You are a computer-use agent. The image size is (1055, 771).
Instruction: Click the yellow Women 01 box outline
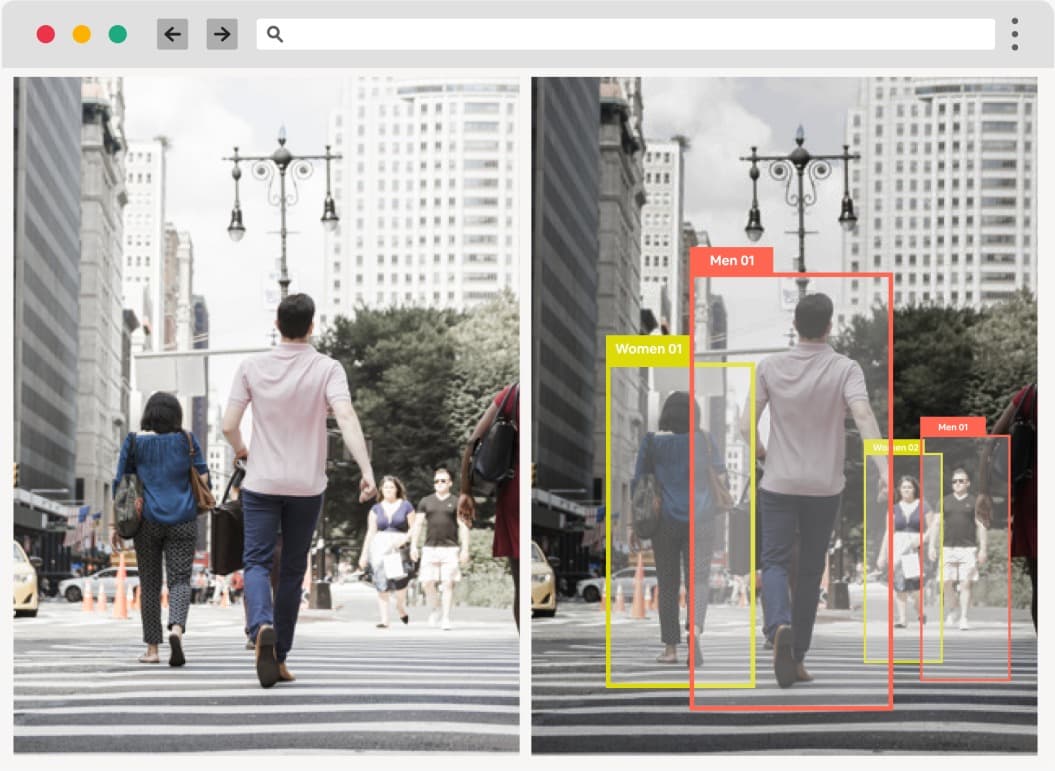click(607, 520)
